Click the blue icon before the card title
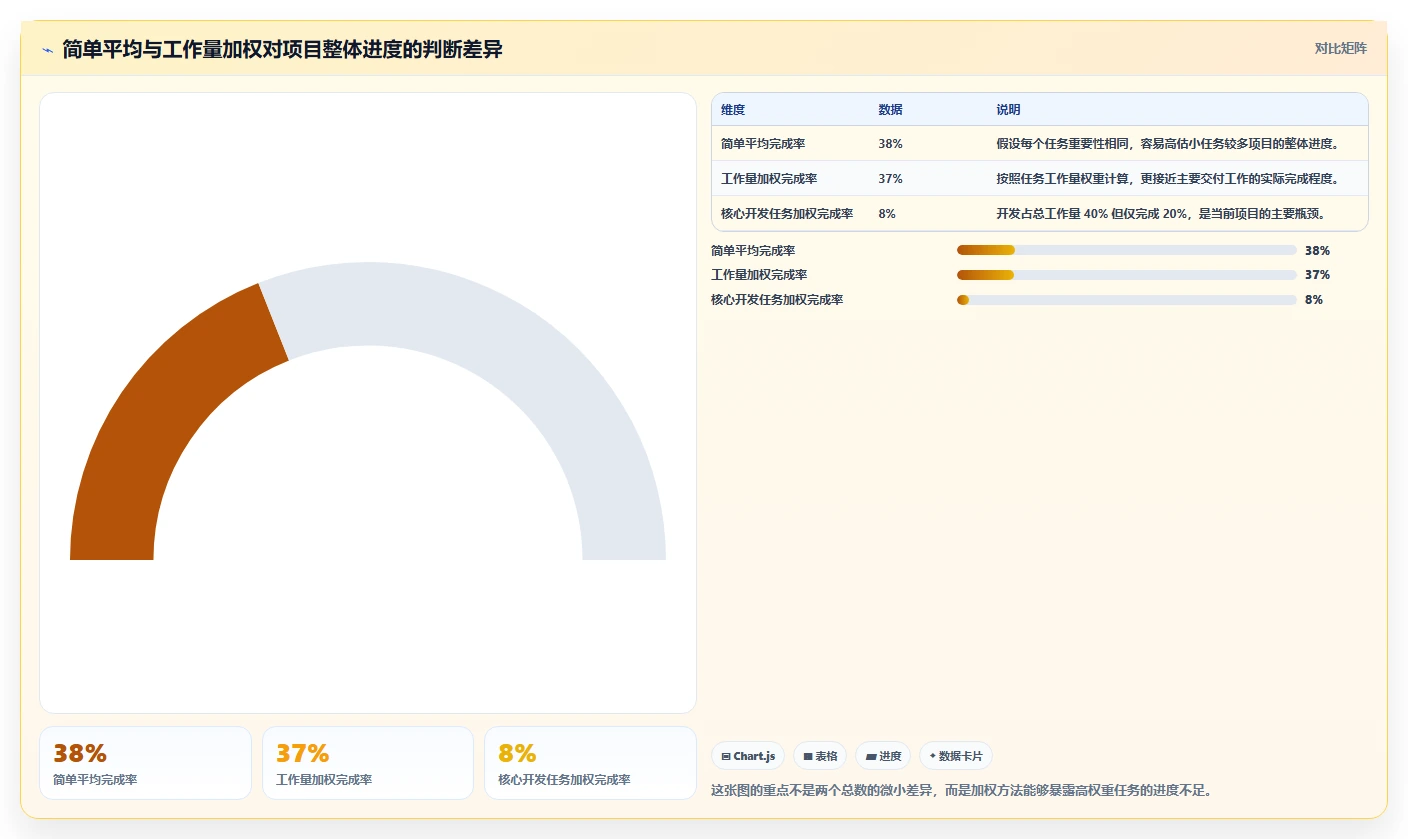The height and width of the screenshot is (839, 1408). tap(47, 50)
